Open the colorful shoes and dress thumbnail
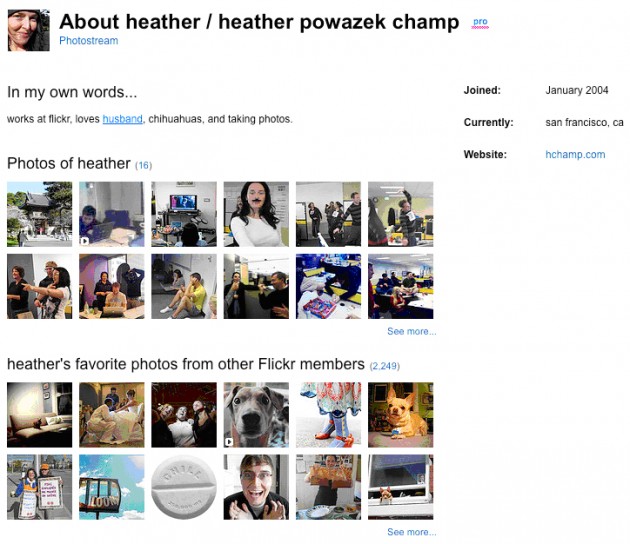Image resolution: width=630 pixels, height=544 pixels. (328, 415)
